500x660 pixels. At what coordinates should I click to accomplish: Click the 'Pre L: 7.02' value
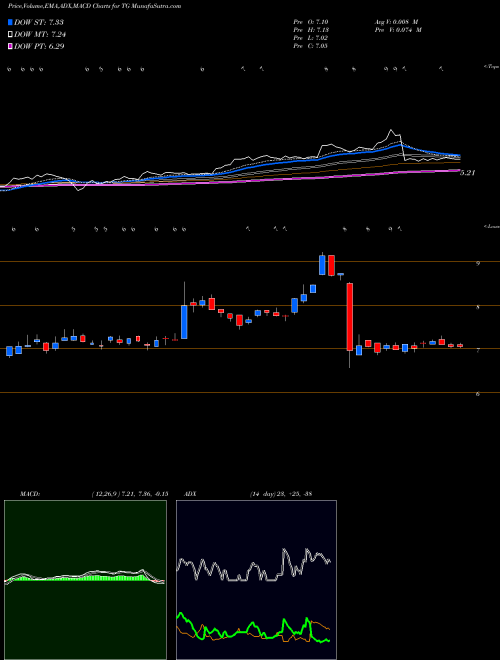pos(311,38)
